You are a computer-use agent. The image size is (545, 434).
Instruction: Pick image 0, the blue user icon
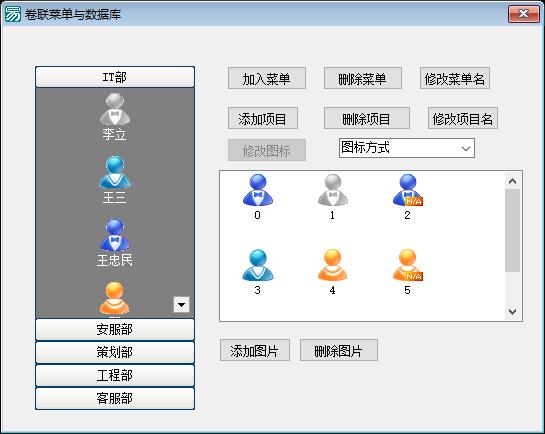[258, 190]
